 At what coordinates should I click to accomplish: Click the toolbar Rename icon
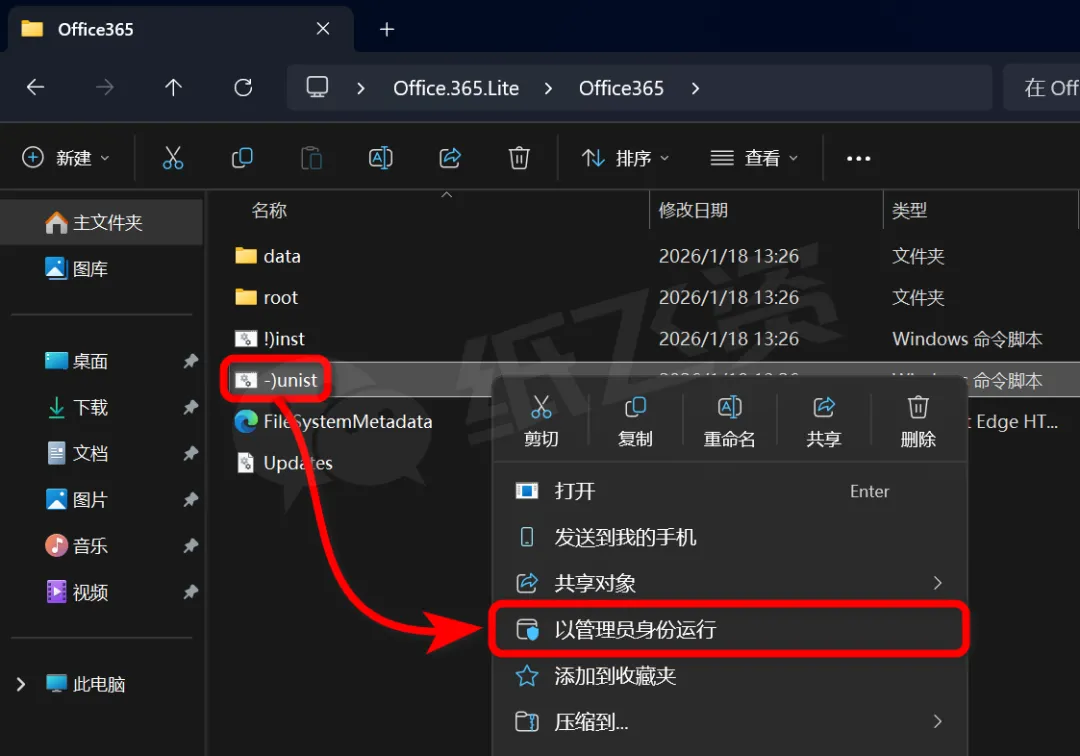(x=381, y=158)
